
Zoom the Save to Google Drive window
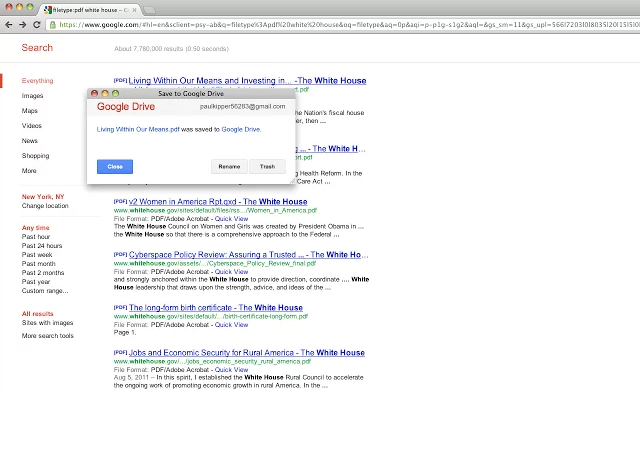(x=116, y=93)
